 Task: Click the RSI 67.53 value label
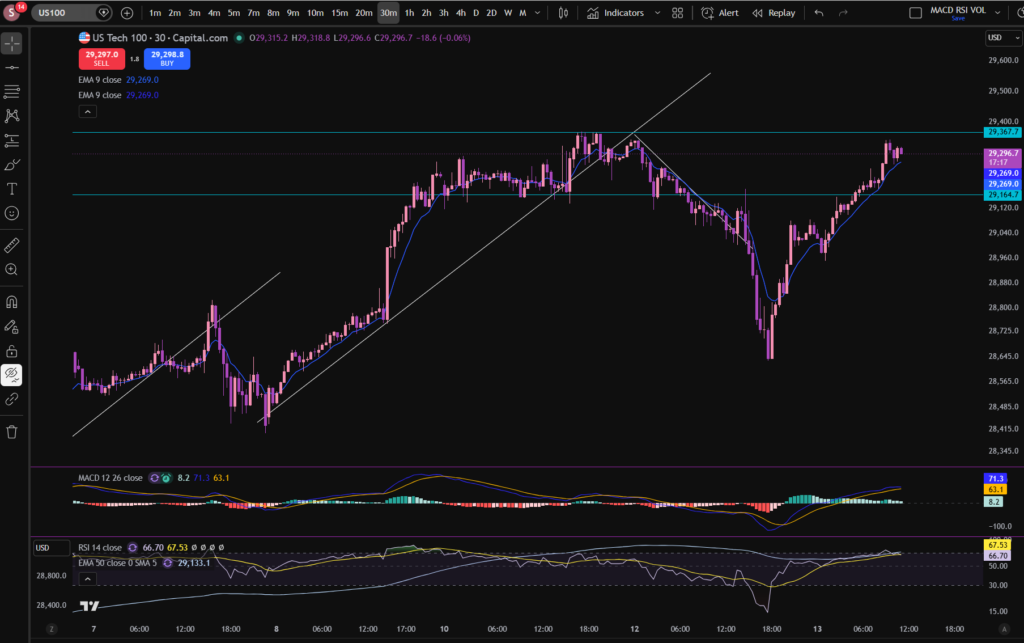point(997,544)
